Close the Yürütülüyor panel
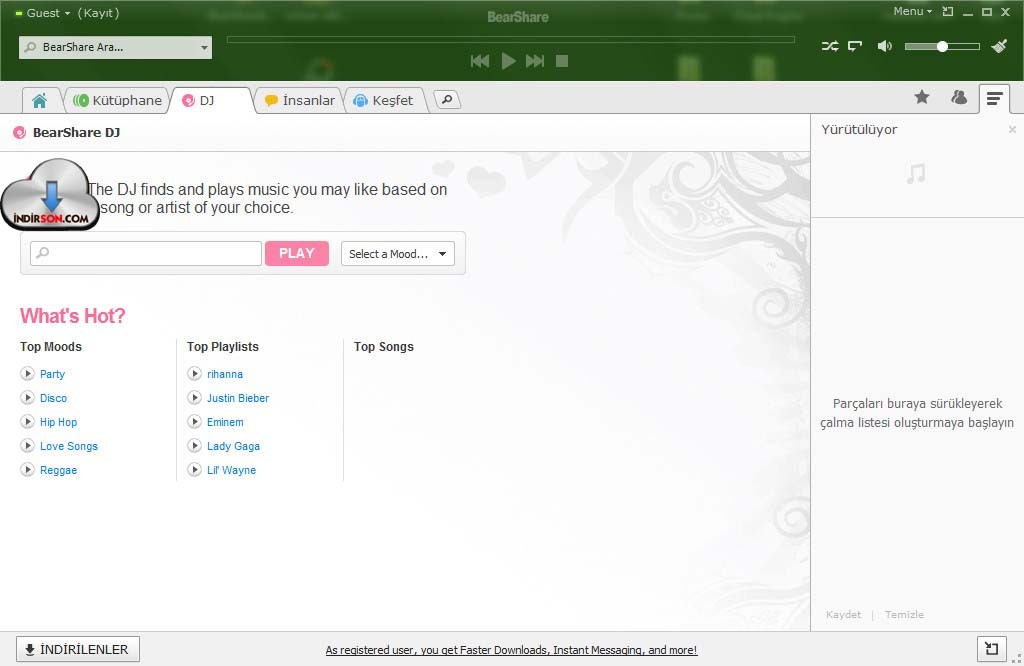 click(1012, 129)
